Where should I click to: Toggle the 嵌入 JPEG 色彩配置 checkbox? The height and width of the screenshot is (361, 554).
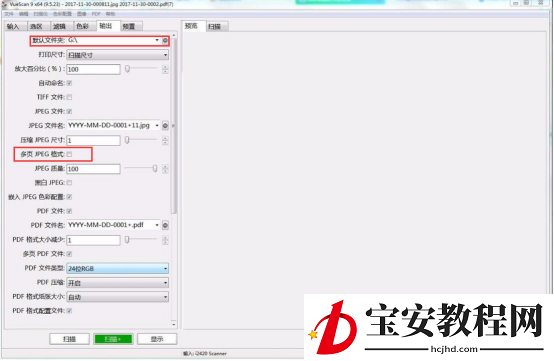69,197
